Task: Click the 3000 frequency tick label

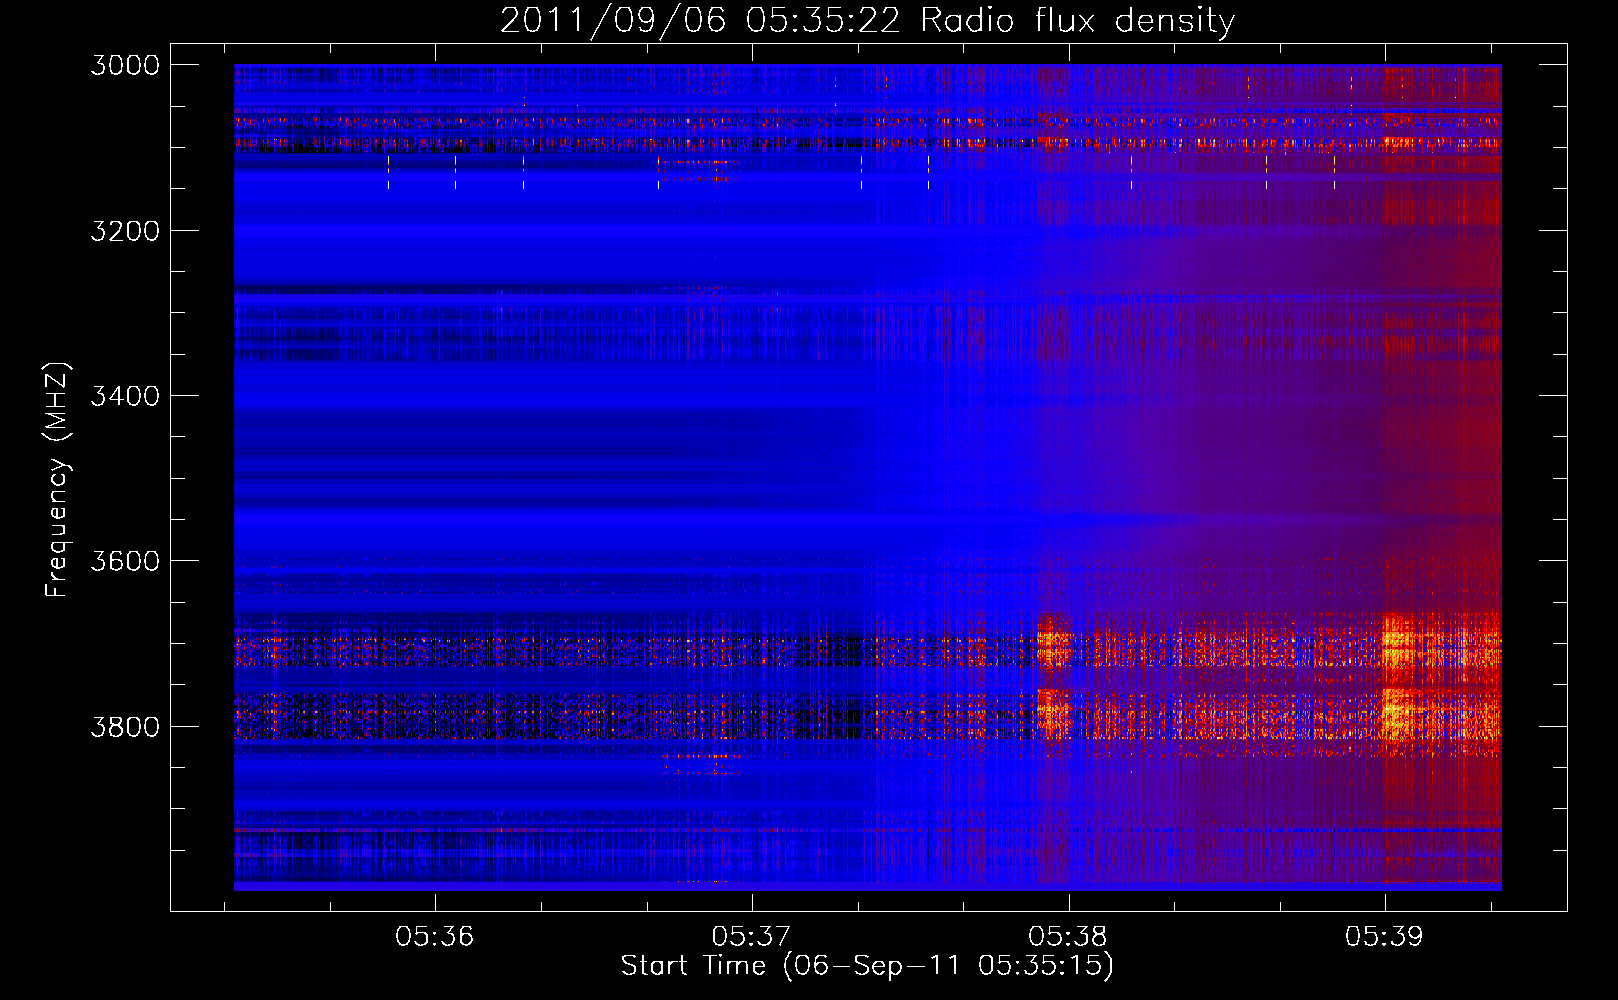Action: (x=125, y=65)
